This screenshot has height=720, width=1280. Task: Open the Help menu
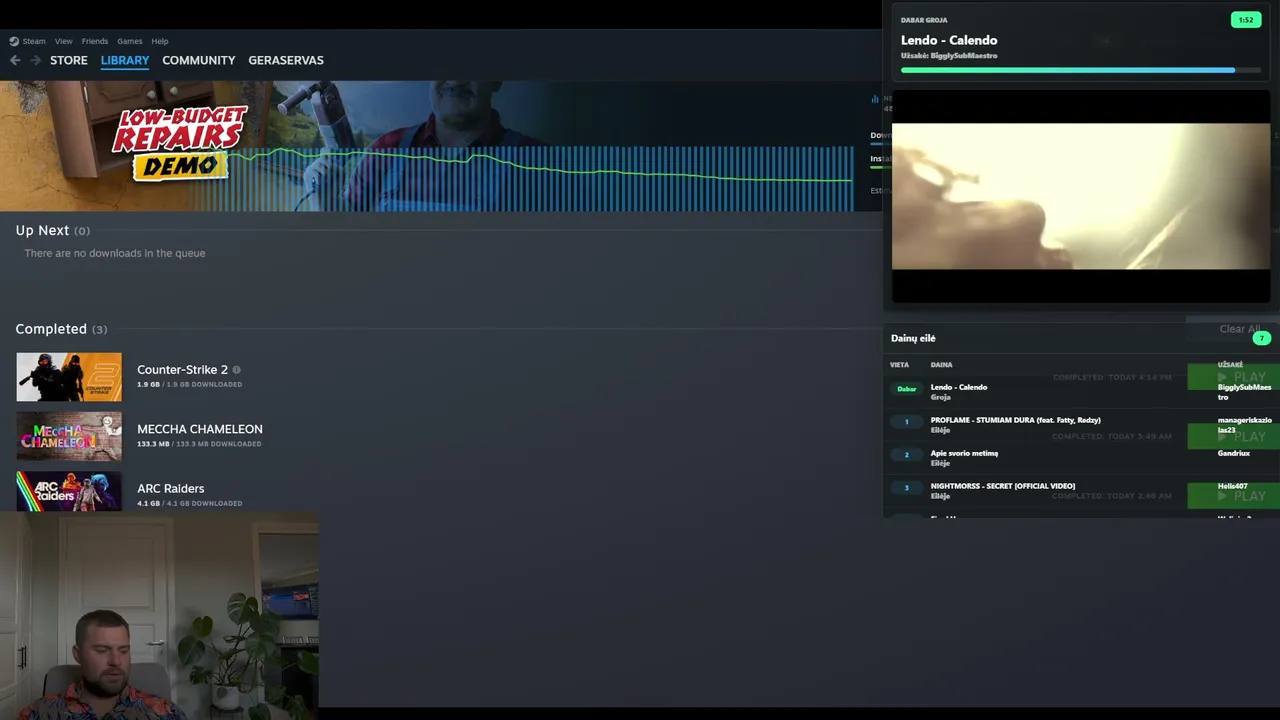pyautogui.click(x=160, y=41)
